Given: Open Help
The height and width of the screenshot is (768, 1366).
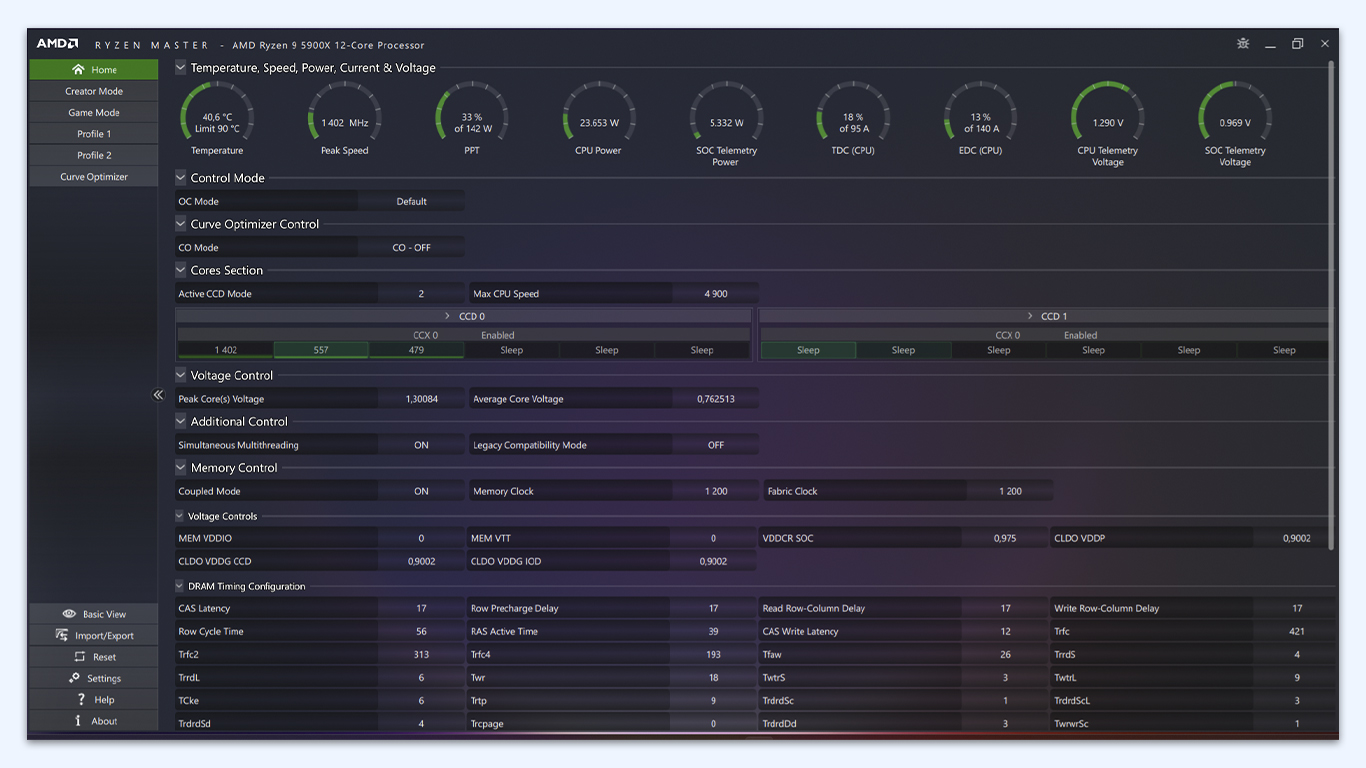Looking at the screenshot, I should pos(94,700).
